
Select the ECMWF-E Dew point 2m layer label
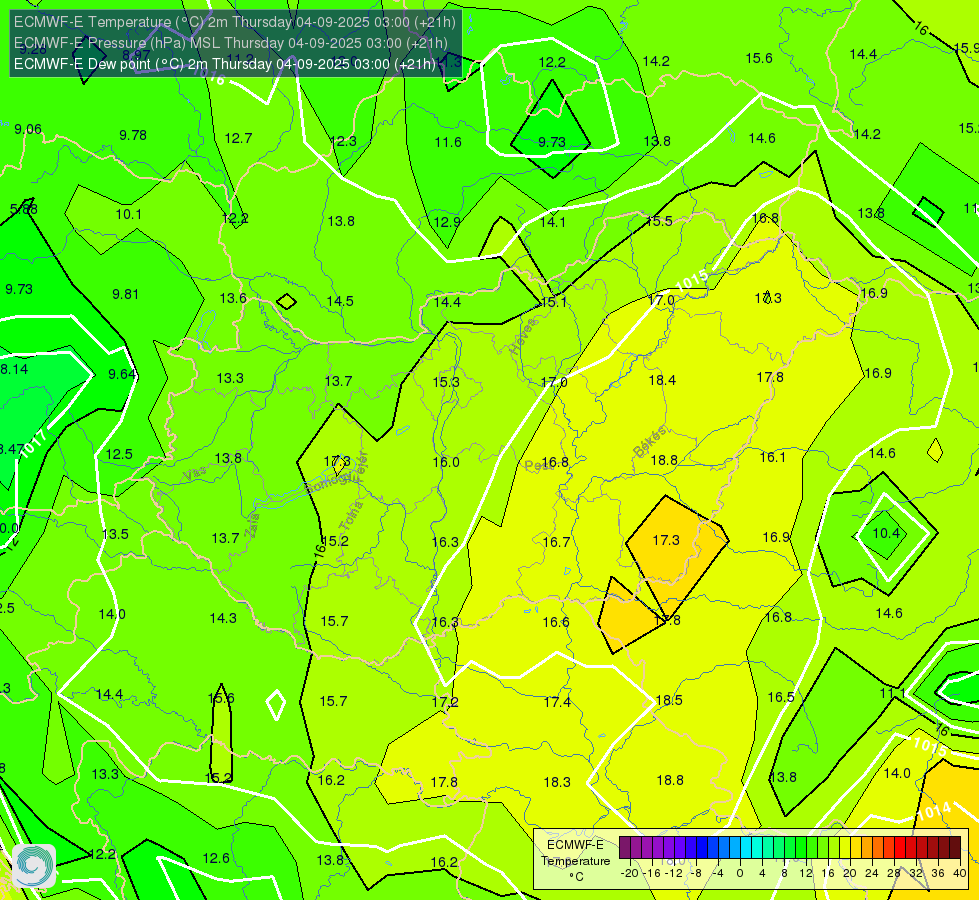point(225,64)
